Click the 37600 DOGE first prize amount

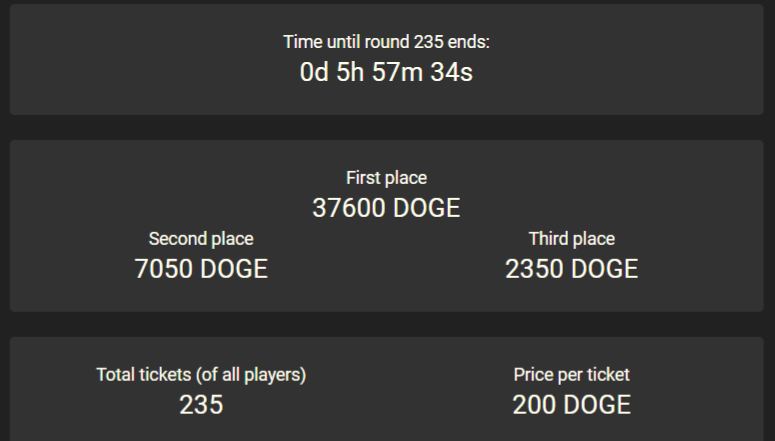coord(387,208)
